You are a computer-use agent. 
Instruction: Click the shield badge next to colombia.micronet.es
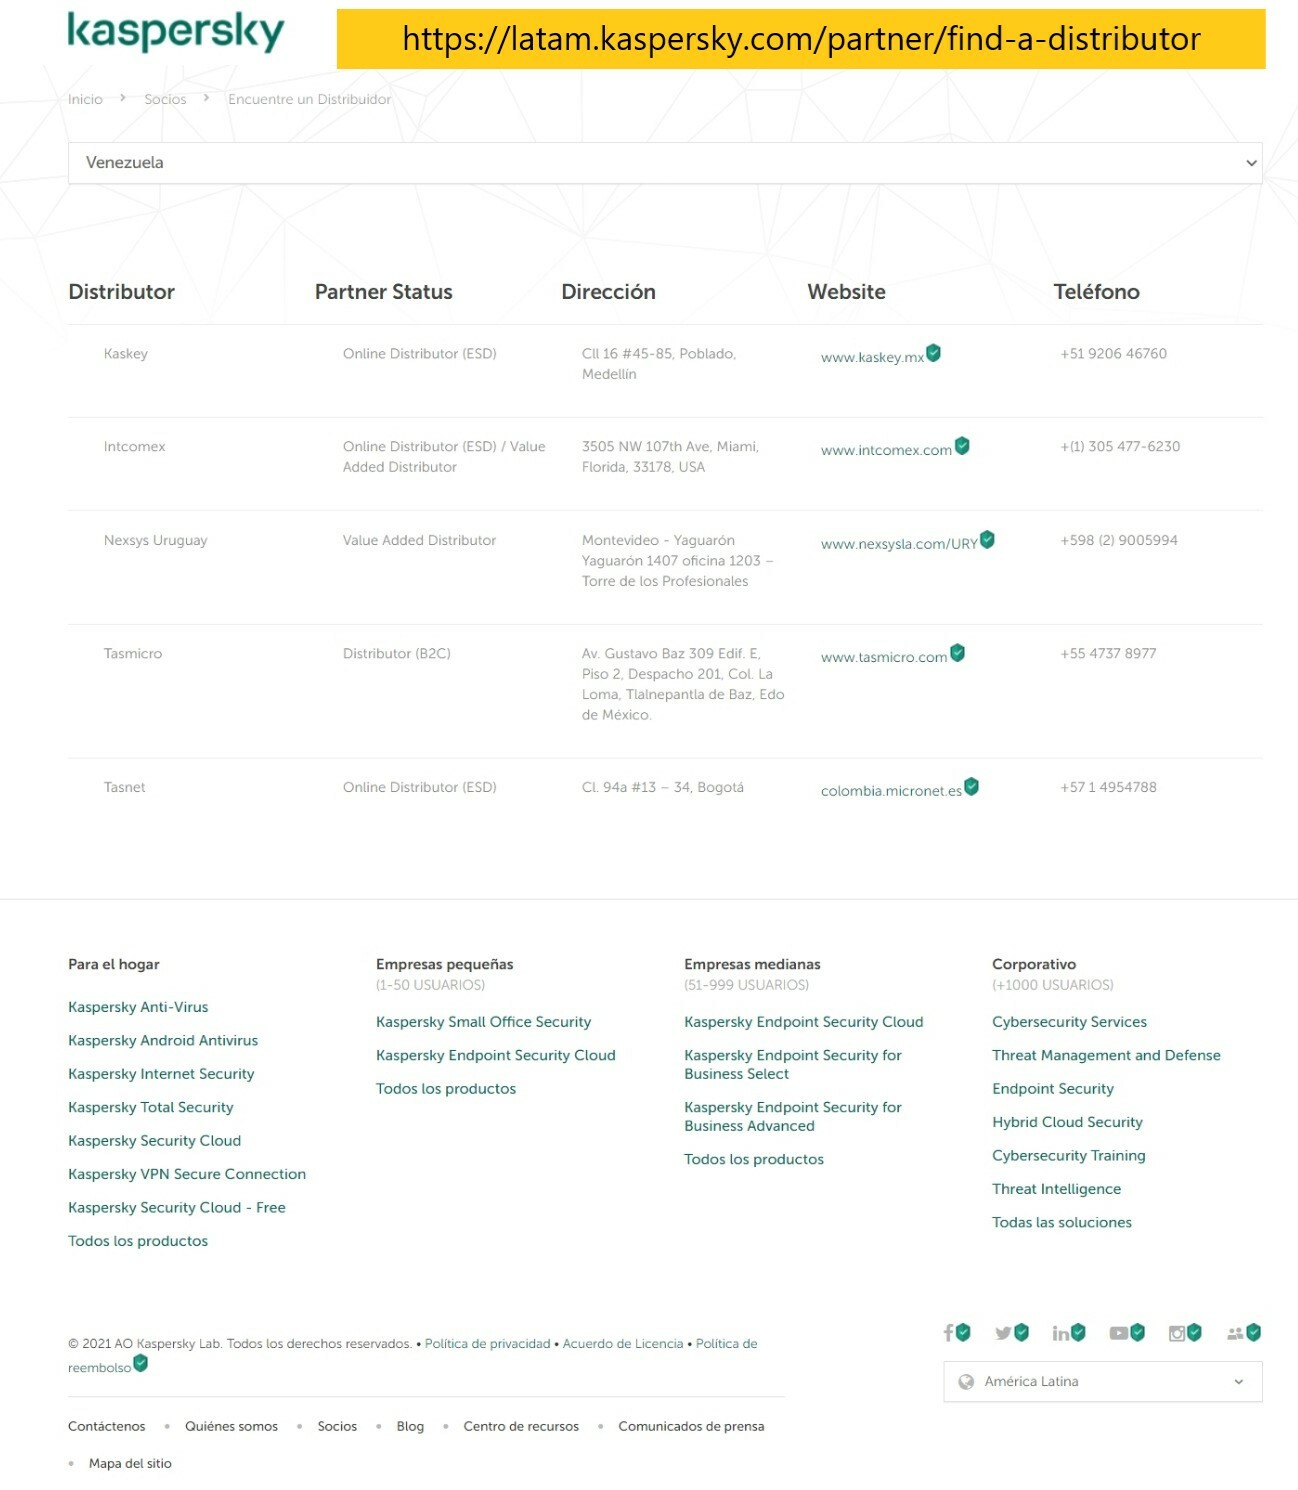click(971, 786)
